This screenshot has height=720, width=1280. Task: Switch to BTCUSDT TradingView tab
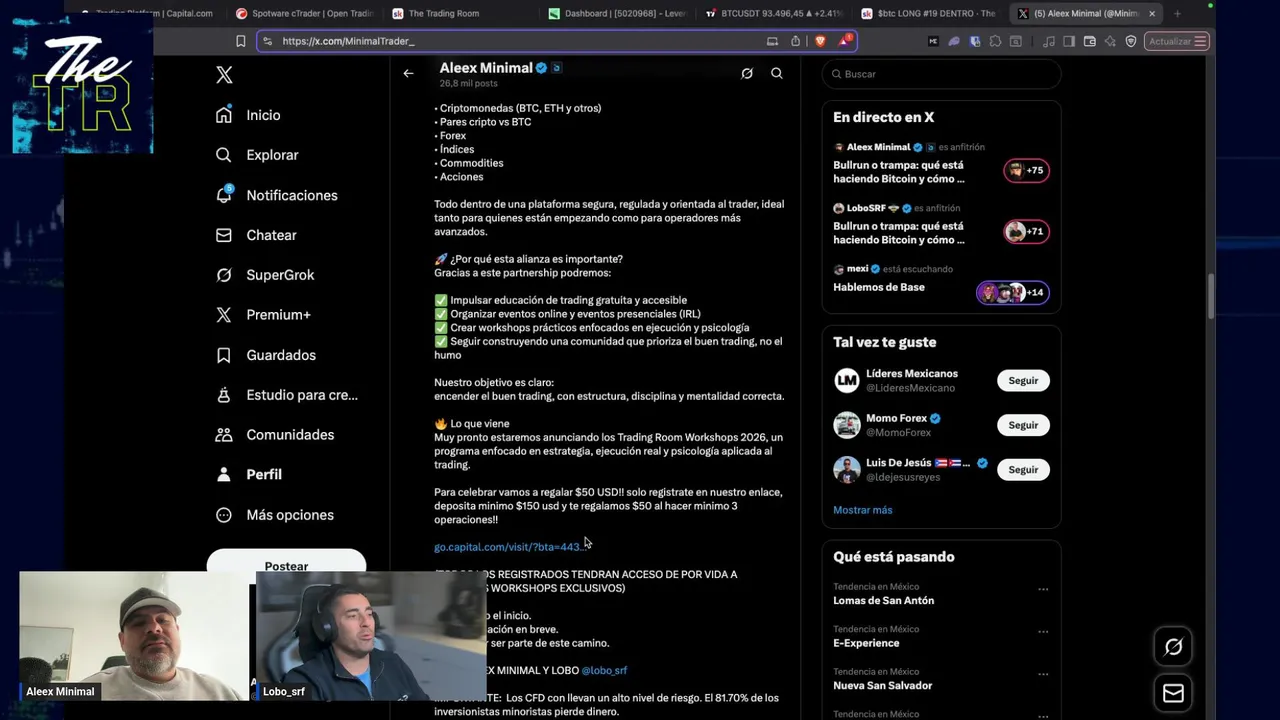[775, 13]
